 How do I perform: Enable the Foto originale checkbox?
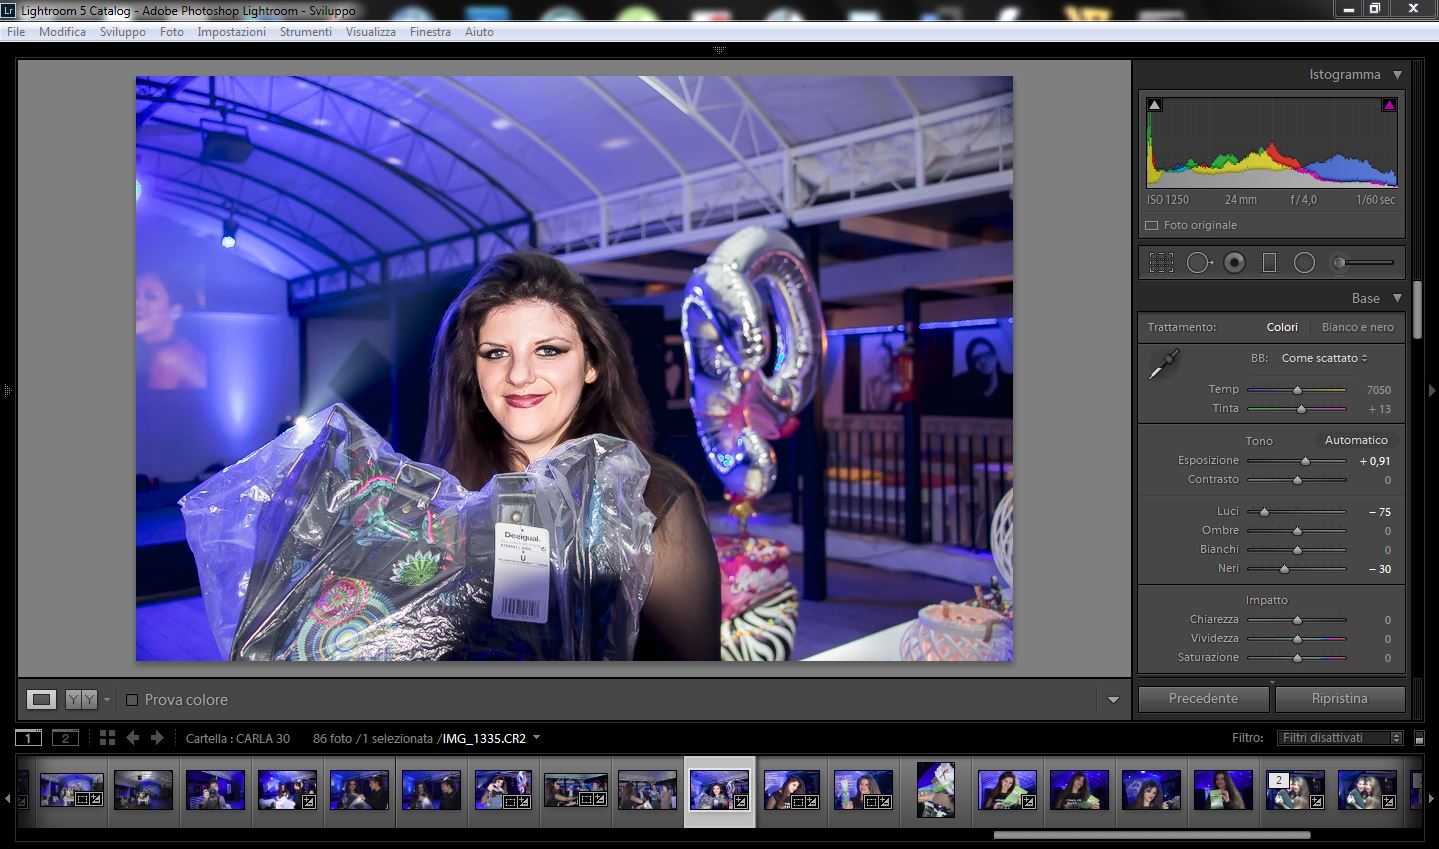(x=1151, y=225)
